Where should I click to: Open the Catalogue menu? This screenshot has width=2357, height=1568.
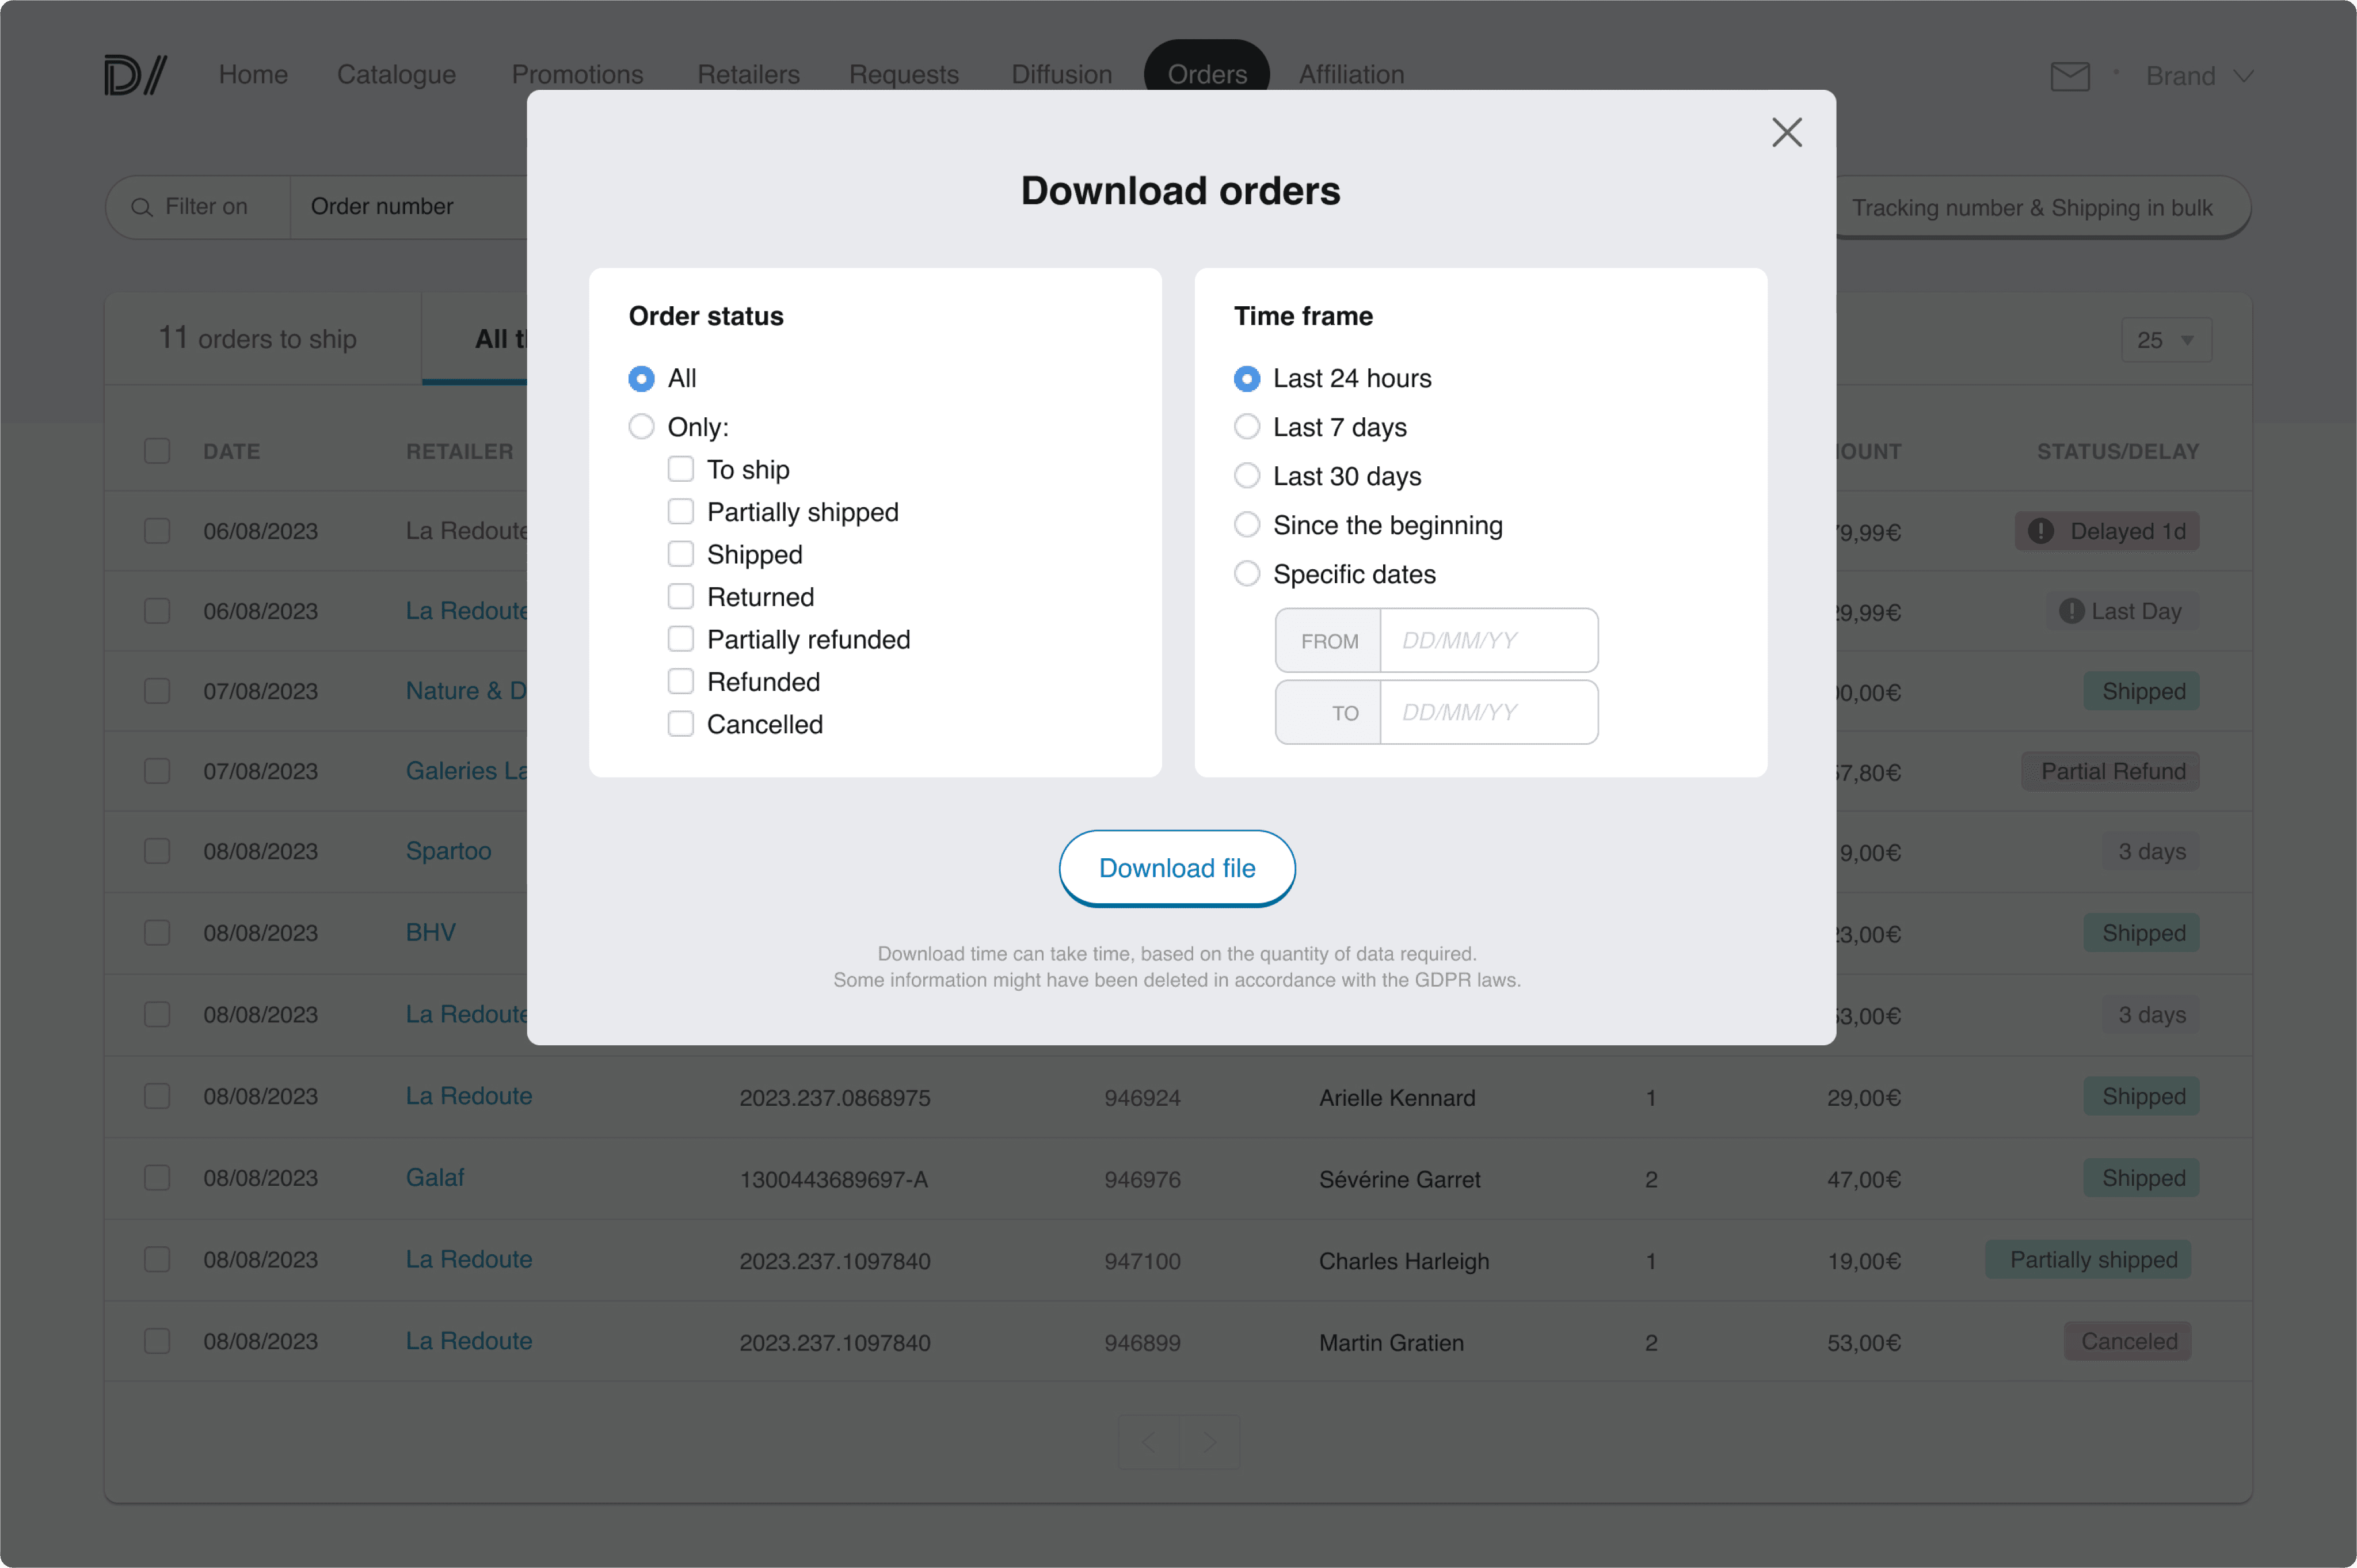point(396,75)
